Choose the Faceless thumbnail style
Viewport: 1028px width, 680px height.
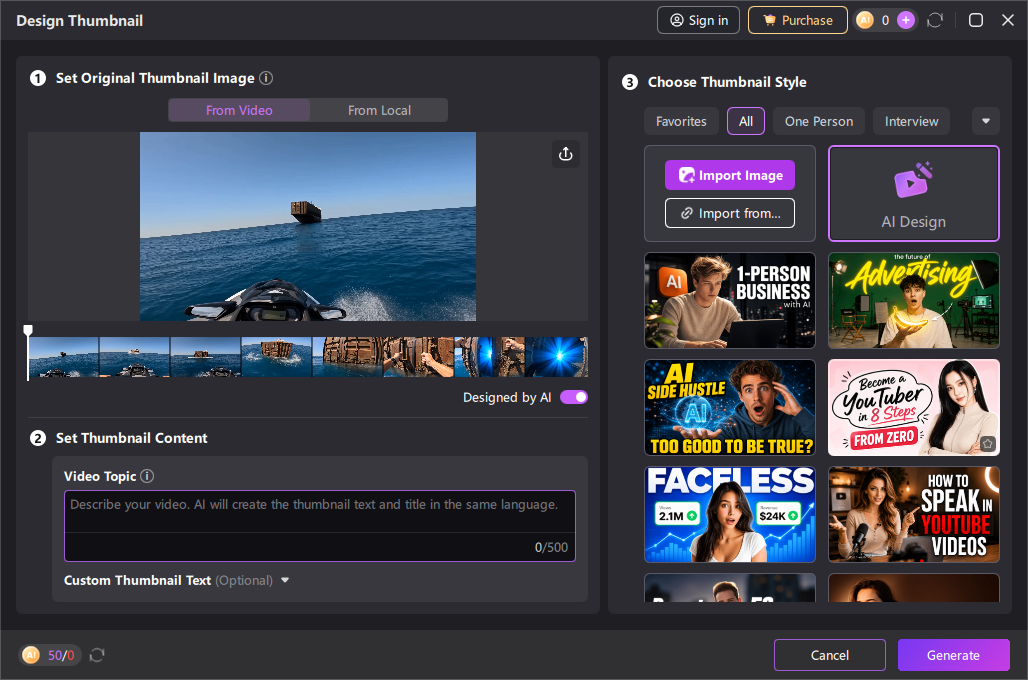[730, 515]
